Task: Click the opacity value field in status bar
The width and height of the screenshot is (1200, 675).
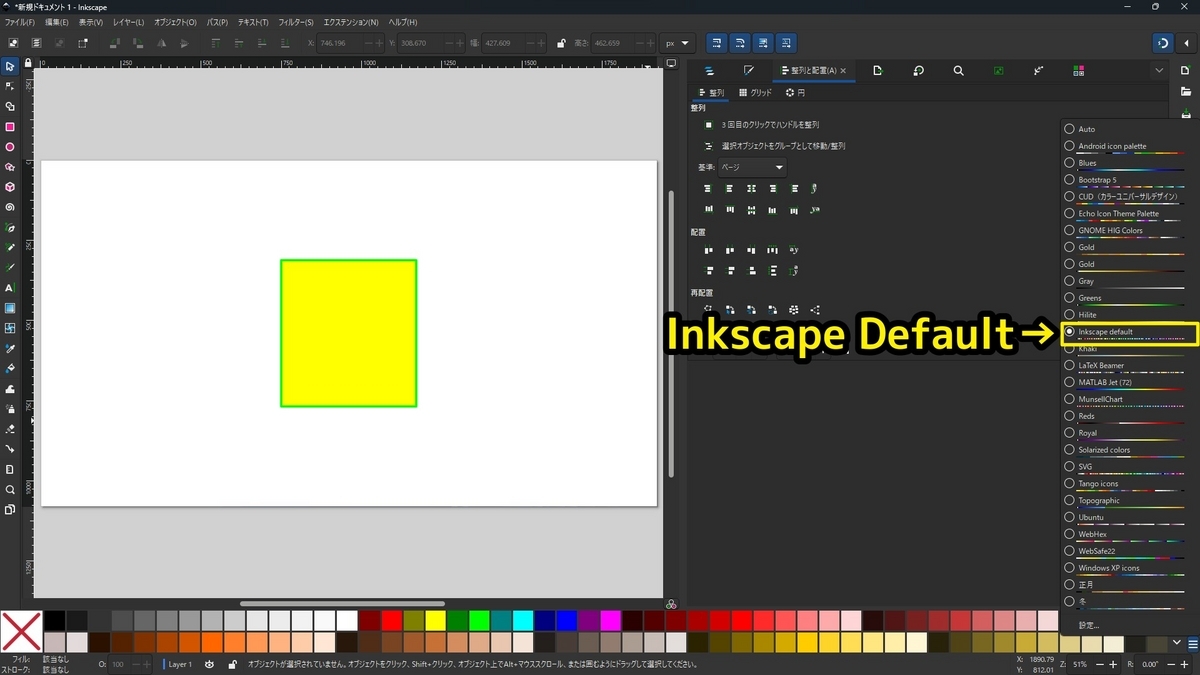Action: point(118,663)
